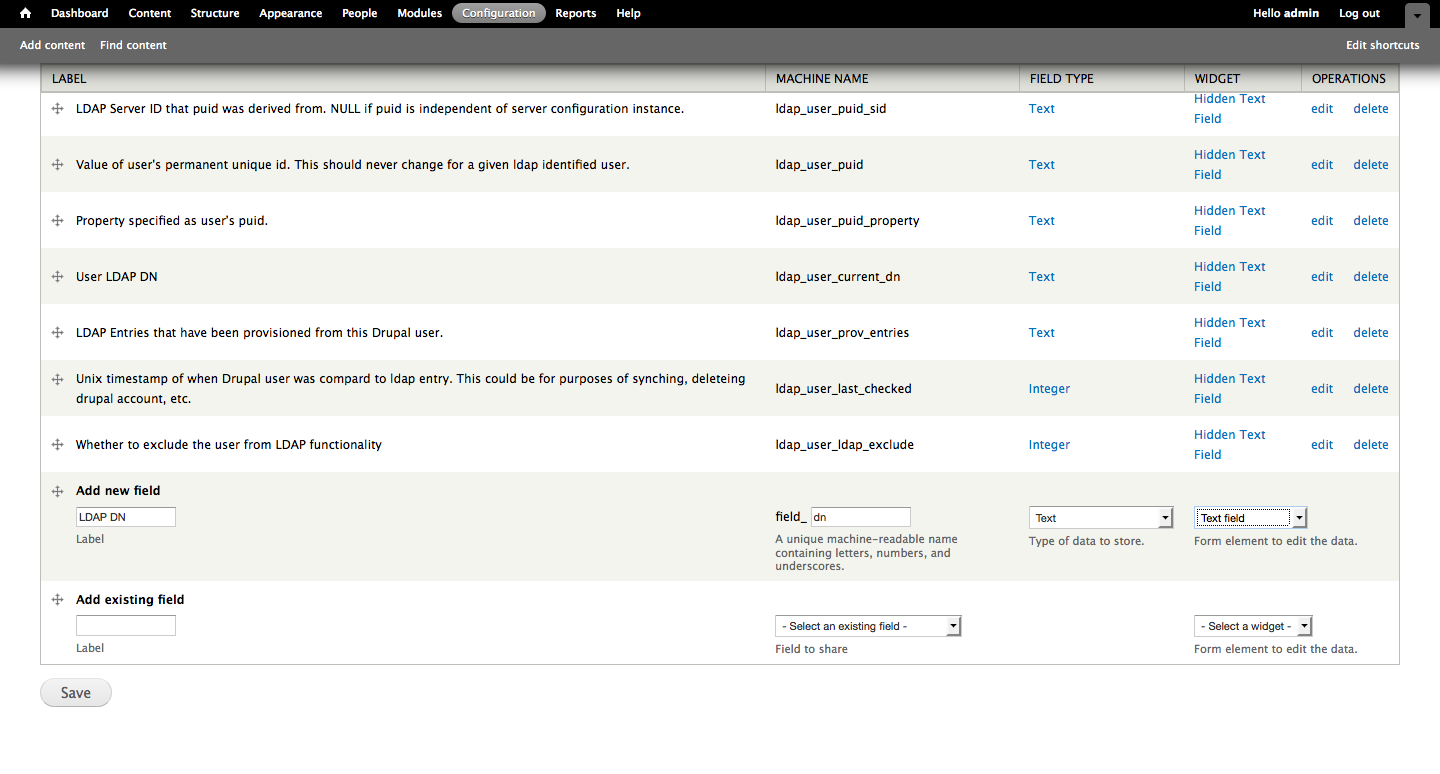Click the Add content shortcut

tap(53, 45)
